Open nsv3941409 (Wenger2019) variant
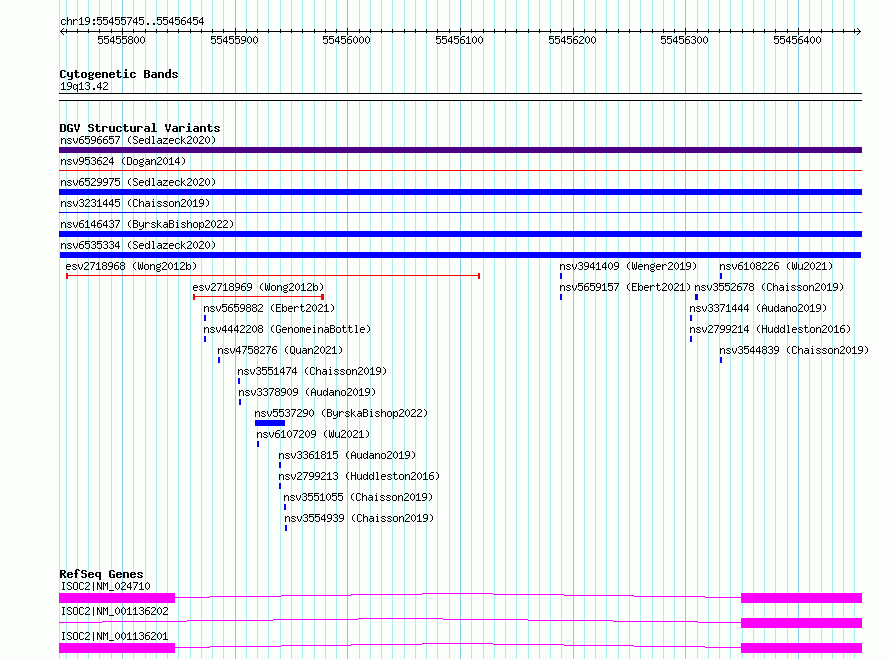The height and width of the screenshot is (659, 890). tap(628, 266)
